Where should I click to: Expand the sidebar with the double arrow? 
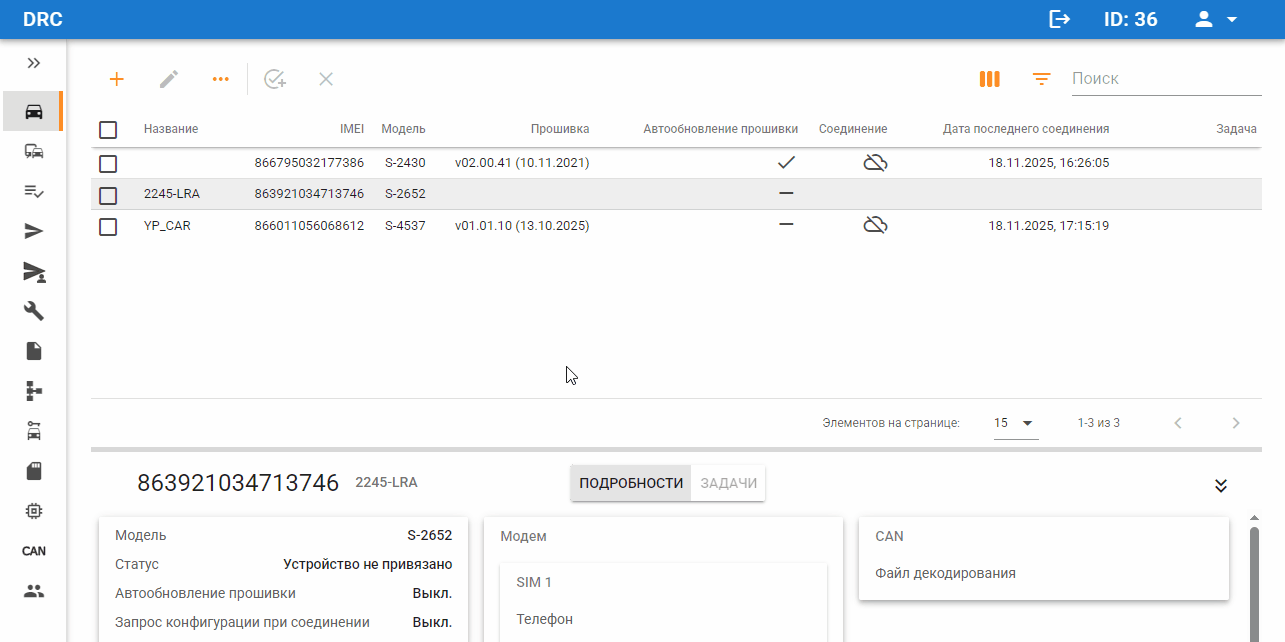33,62
